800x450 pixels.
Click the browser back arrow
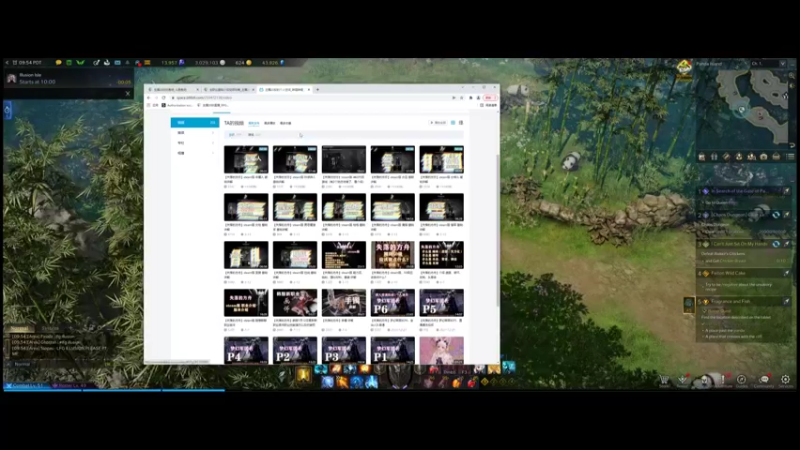click(149, 97)
